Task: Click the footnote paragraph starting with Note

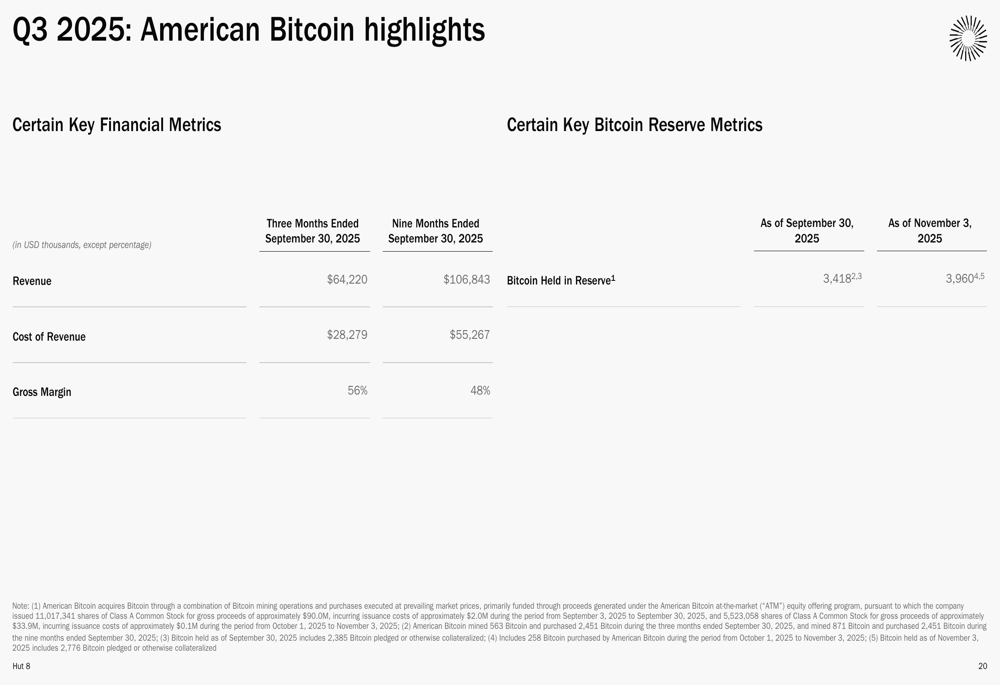Action: (499, 627)
